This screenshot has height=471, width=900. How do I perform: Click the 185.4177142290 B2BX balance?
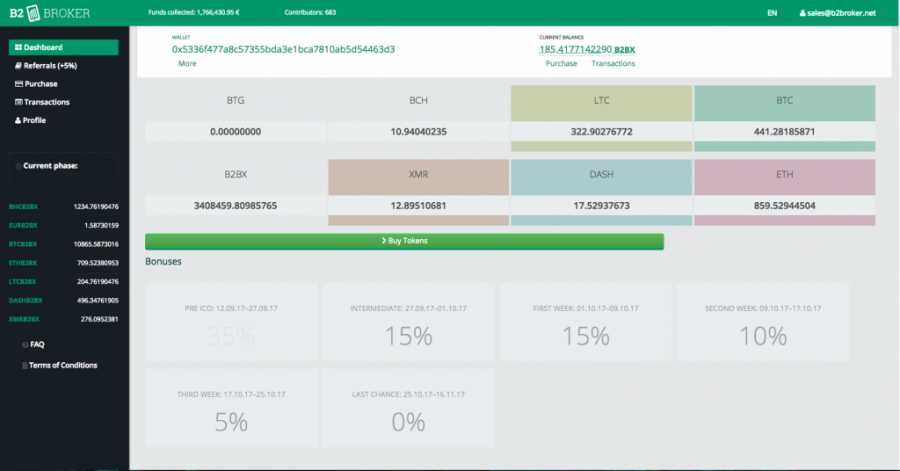pos(587,49)
